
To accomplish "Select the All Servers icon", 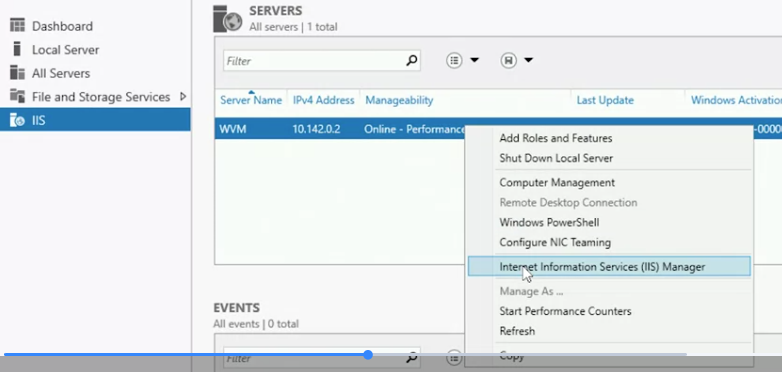I will point(17,73).
